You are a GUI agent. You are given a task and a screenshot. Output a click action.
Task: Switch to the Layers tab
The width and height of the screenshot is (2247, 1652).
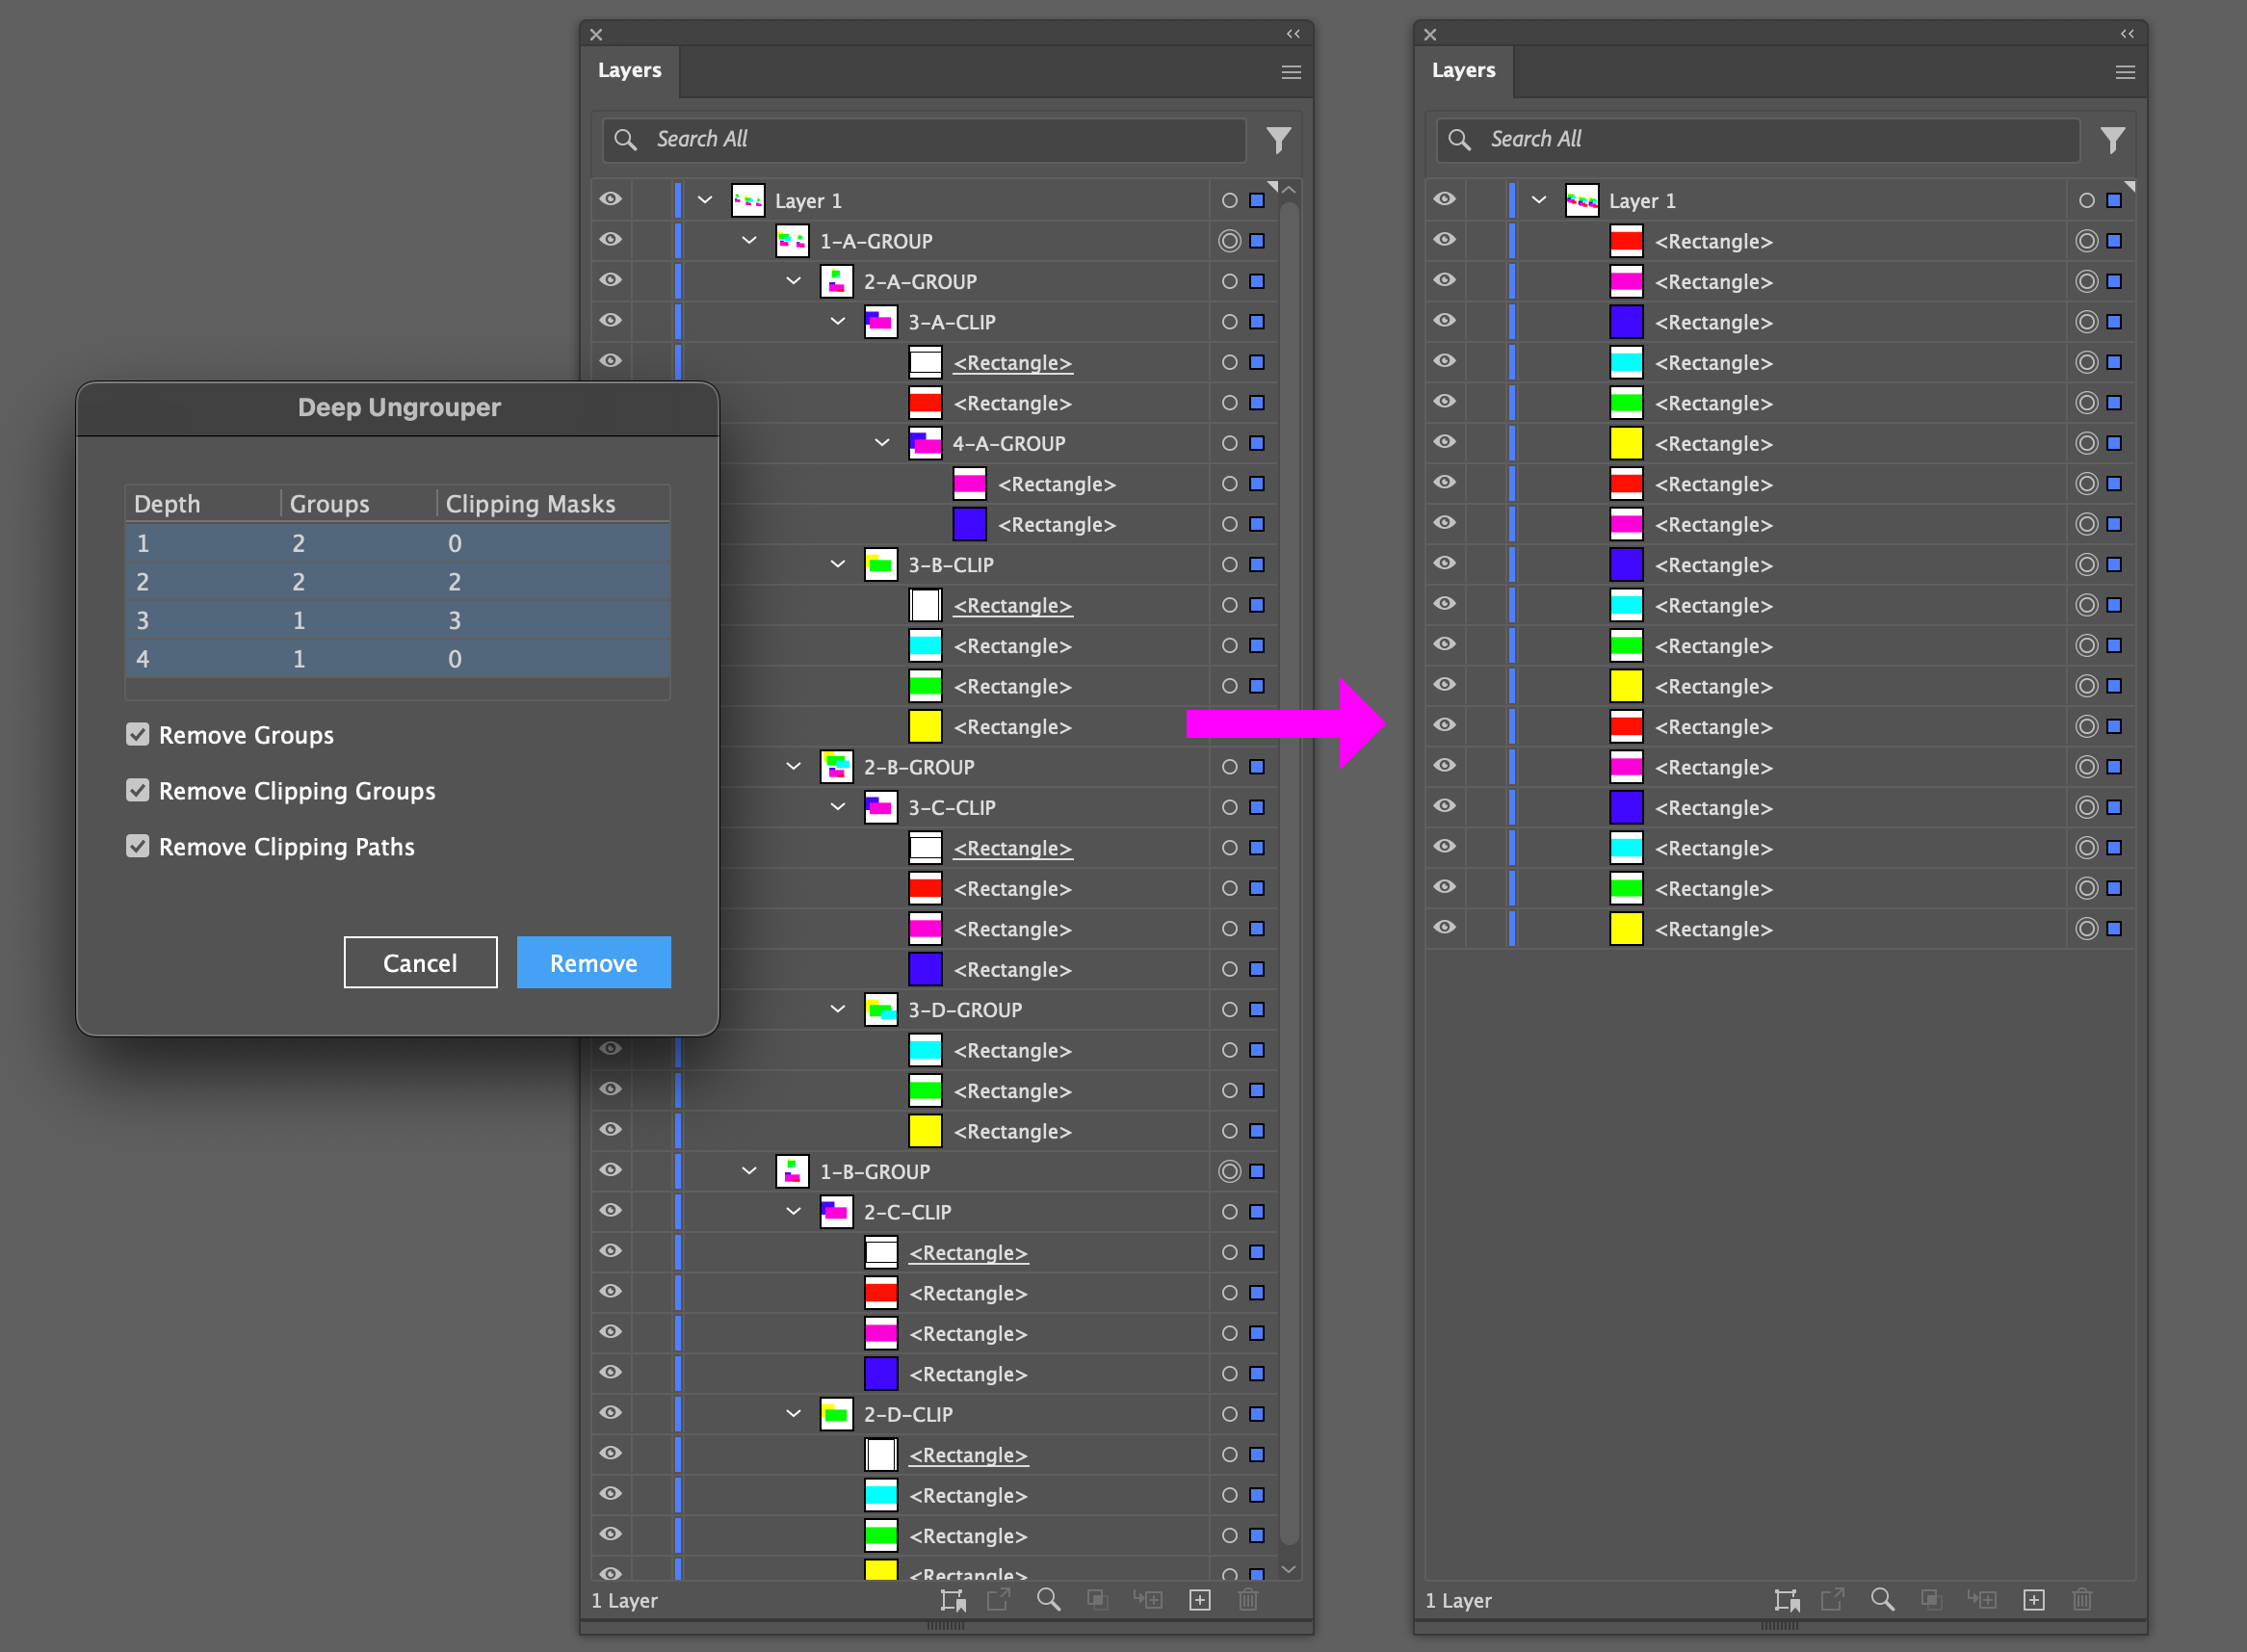click(x=630, y=70)
